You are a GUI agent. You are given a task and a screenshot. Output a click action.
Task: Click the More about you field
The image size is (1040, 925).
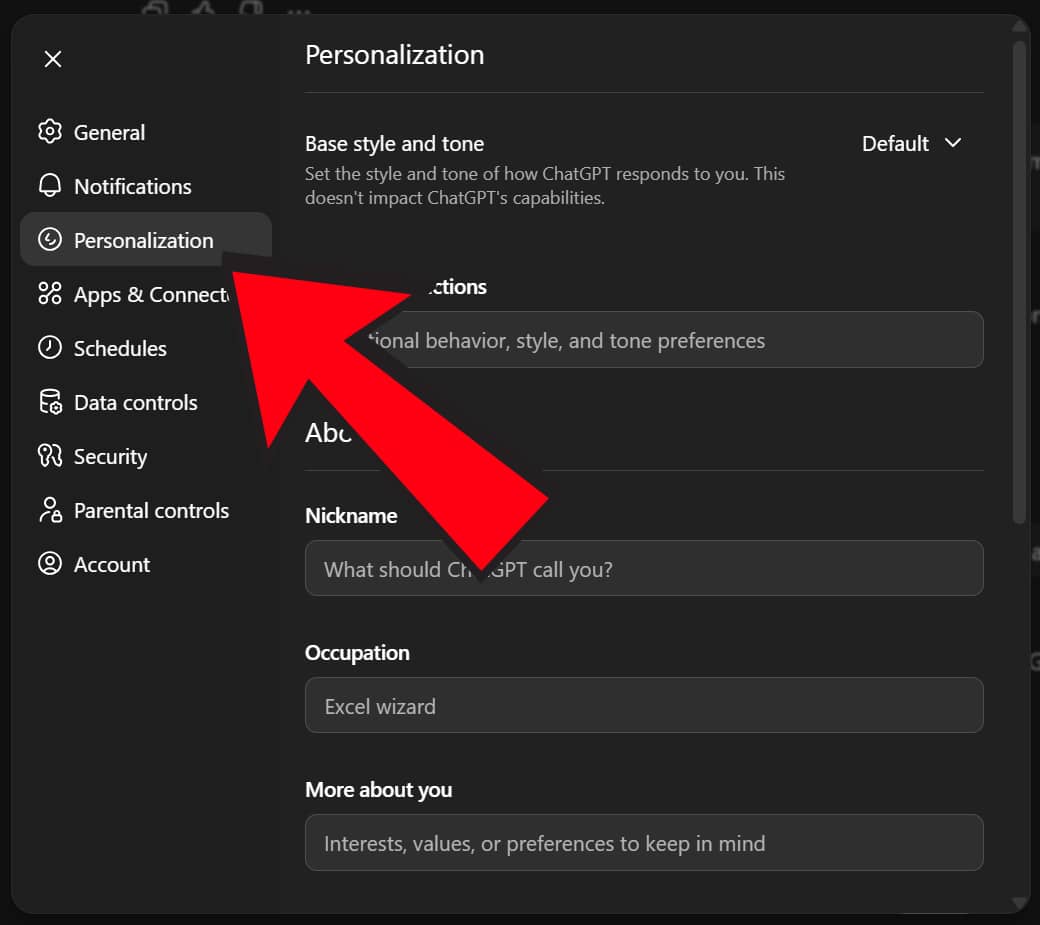pyautogui.click(x=644, y=843)
